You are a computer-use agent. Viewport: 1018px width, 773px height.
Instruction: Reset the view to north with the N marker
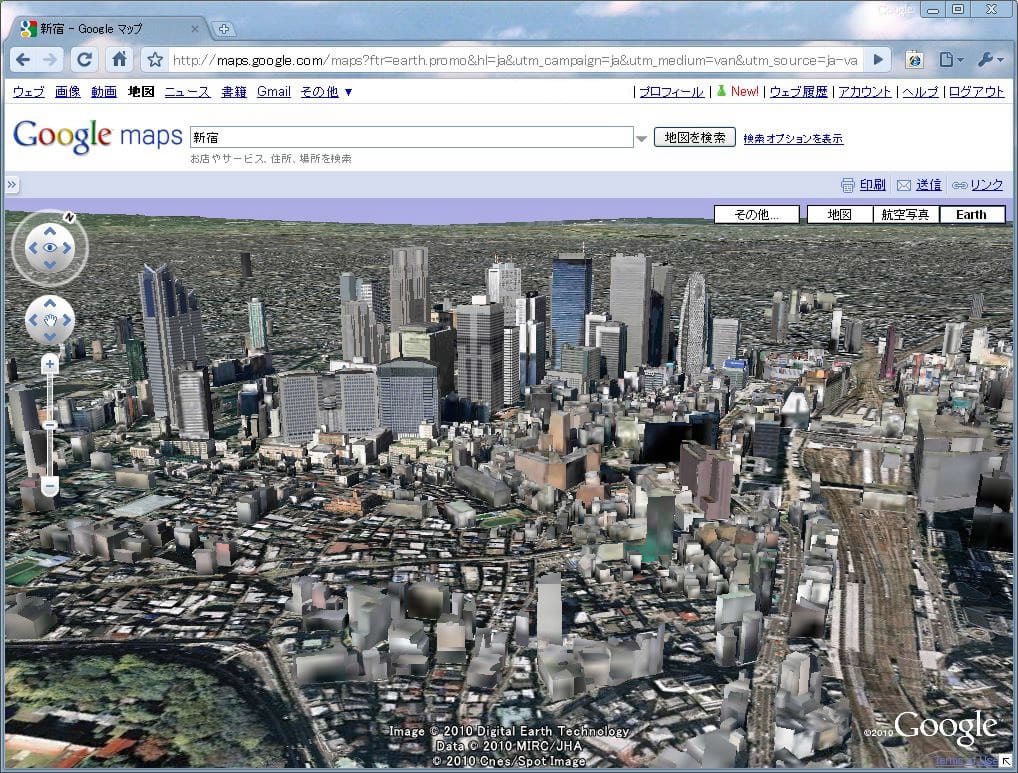pos(69,217)
